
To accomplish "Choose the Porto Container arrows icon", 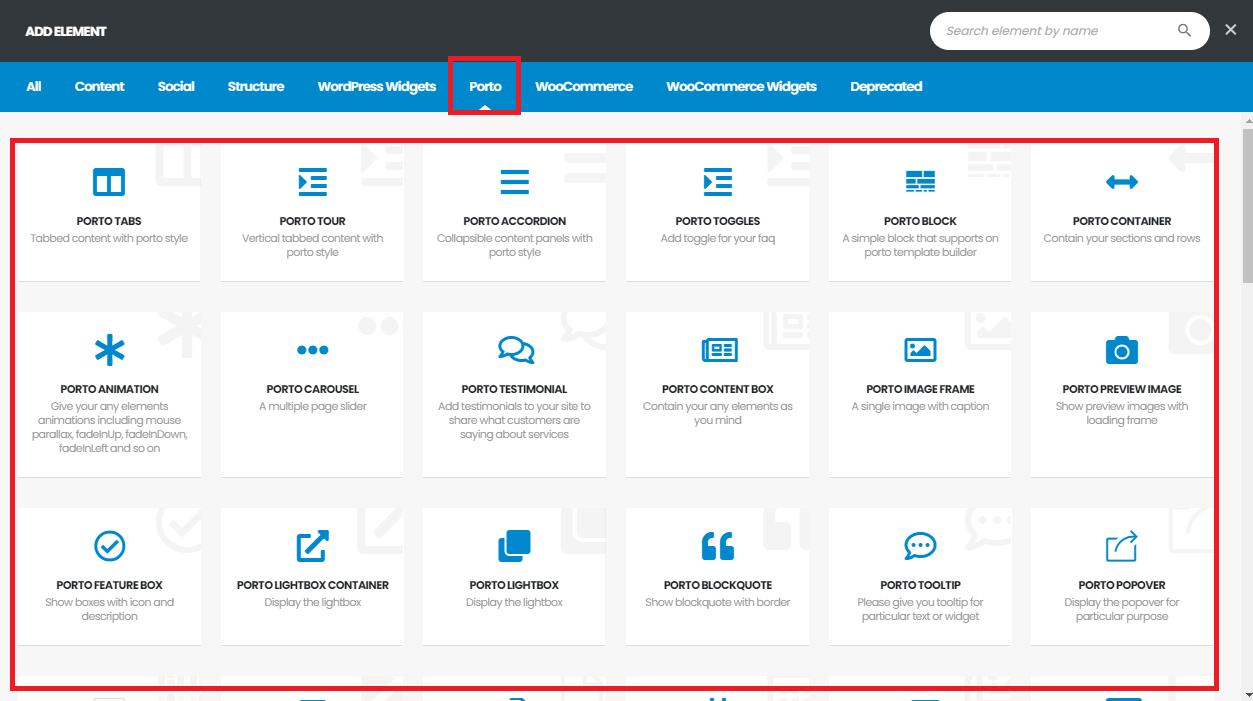I will click(x=1122, y=182).
